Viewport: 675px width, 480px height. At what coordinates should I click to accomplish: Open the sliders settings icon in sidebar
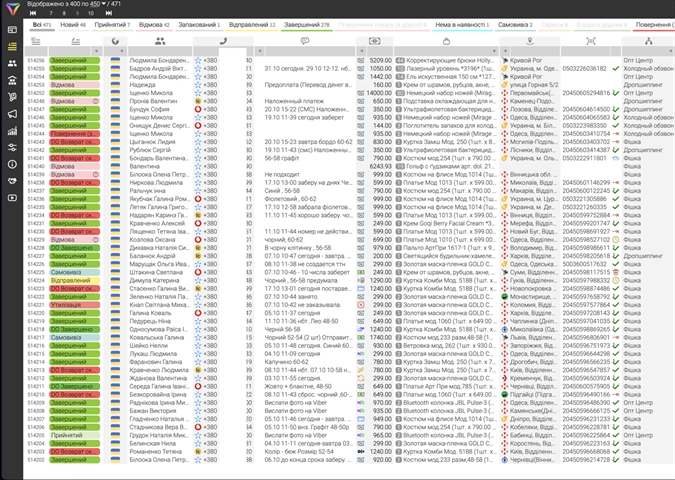pyautogui.click(x=12, y=146)
